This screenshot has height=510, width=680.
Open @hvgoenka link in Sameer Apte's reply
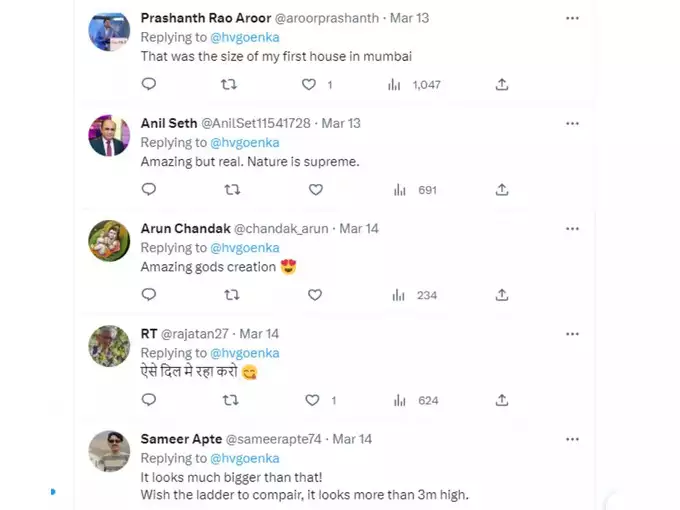(x=245, y=458)
